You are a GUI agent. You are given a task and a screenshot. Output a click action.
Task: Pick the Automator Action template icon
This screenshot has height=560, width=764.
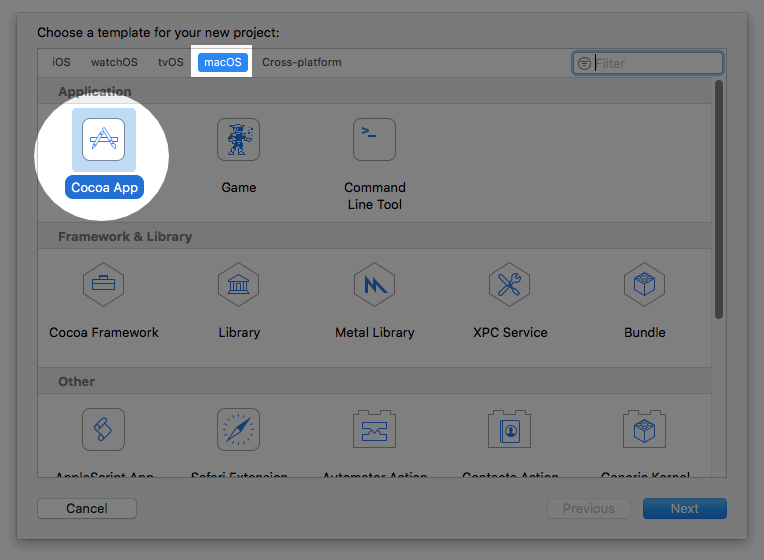(x=374, y=430)
